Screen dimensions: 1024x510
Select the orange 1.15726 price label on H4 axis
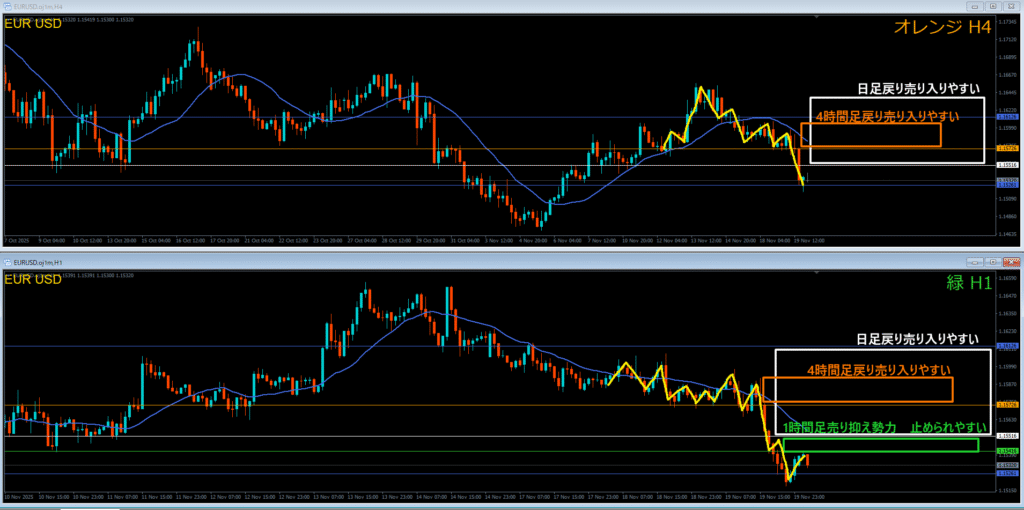coord(1008,150)
